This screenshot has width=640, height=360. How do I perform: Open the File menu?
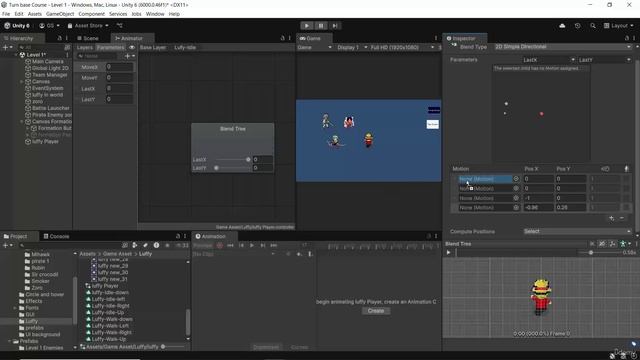tap(6, 14)
